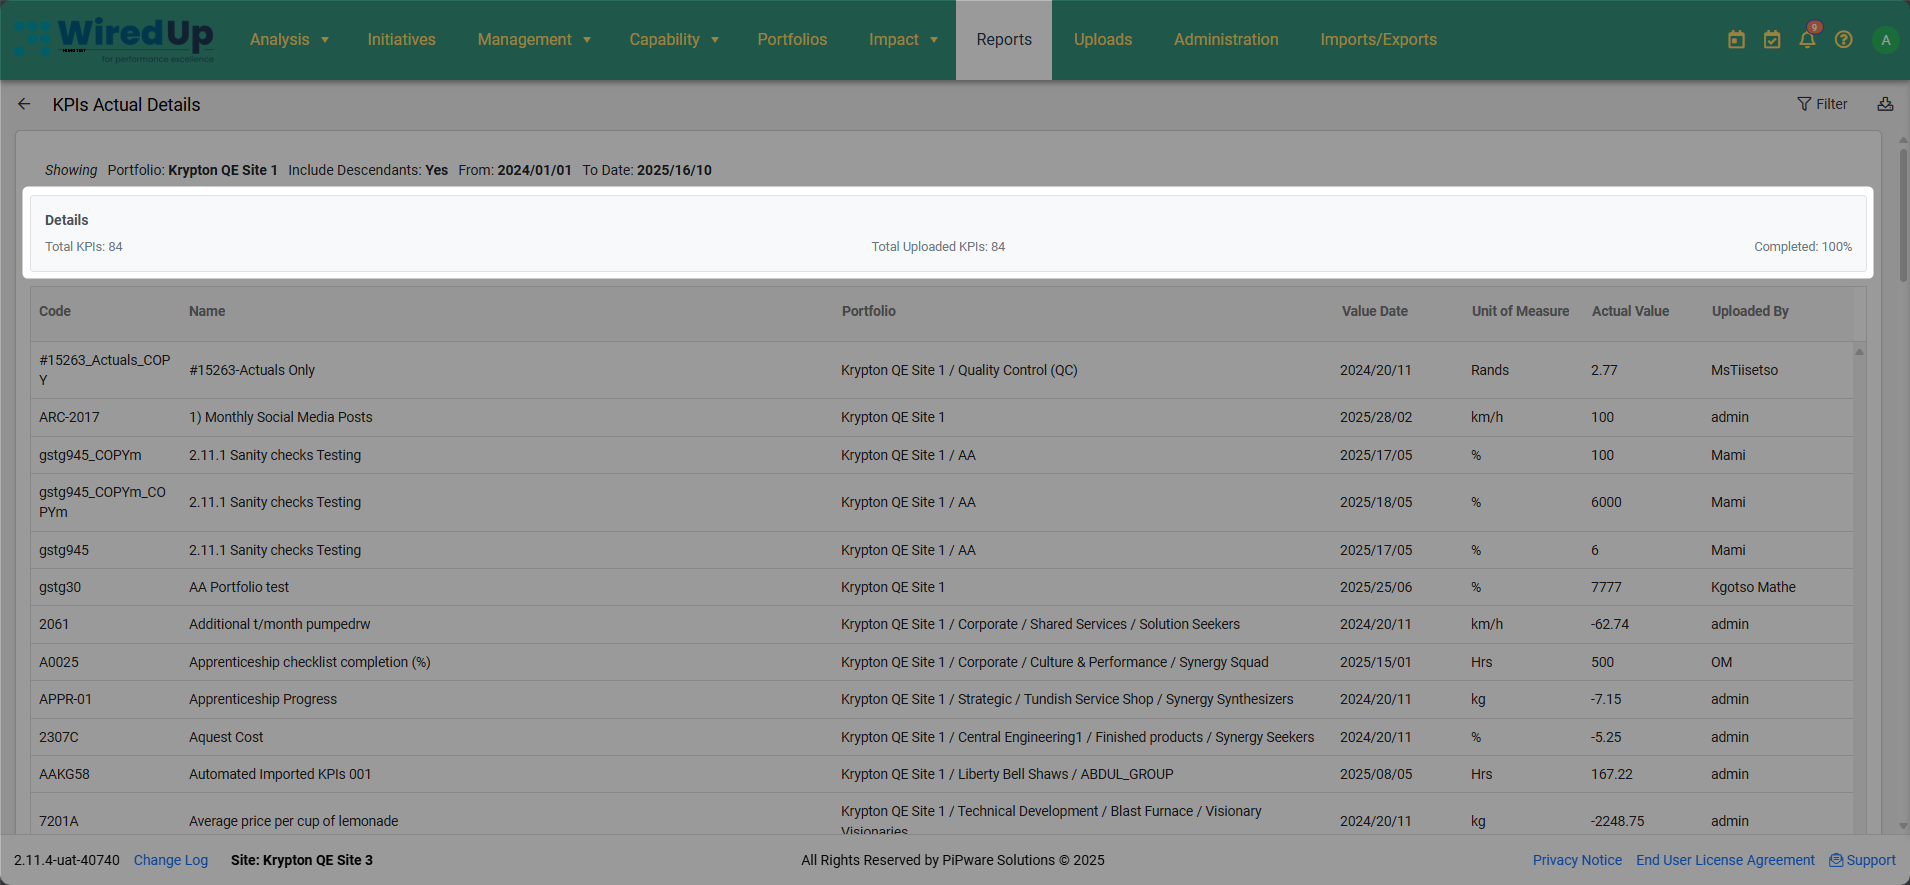Sort by the Name column header
This screenshot has height=885, width=1910.
pos(207,311)
